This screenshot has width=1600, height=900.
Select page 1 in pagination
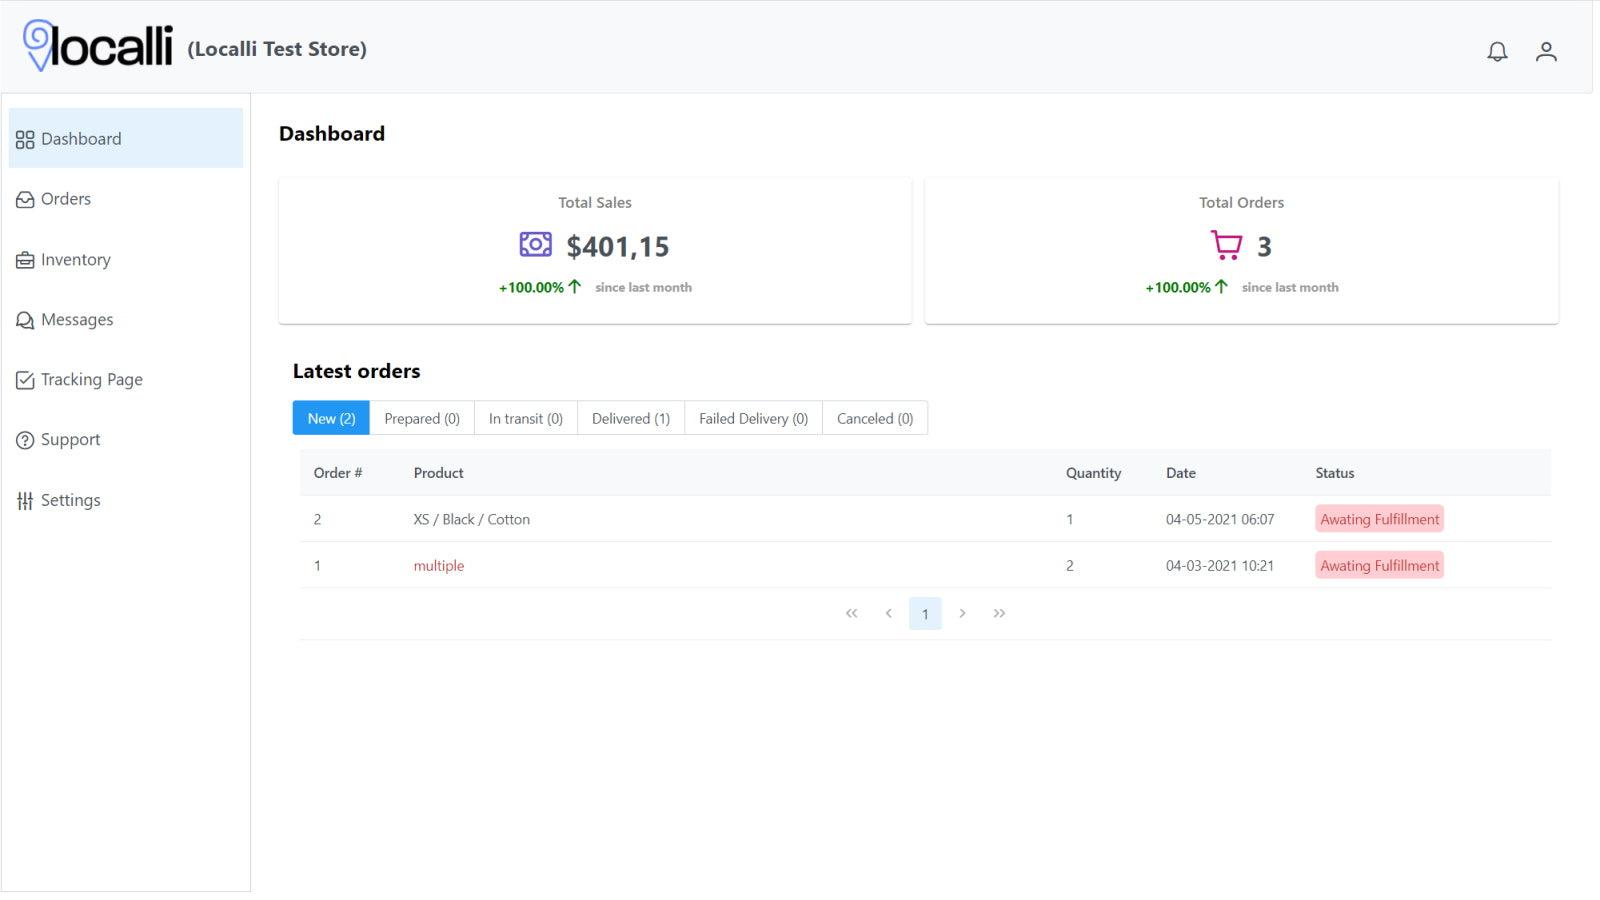(x=925, y=613)
